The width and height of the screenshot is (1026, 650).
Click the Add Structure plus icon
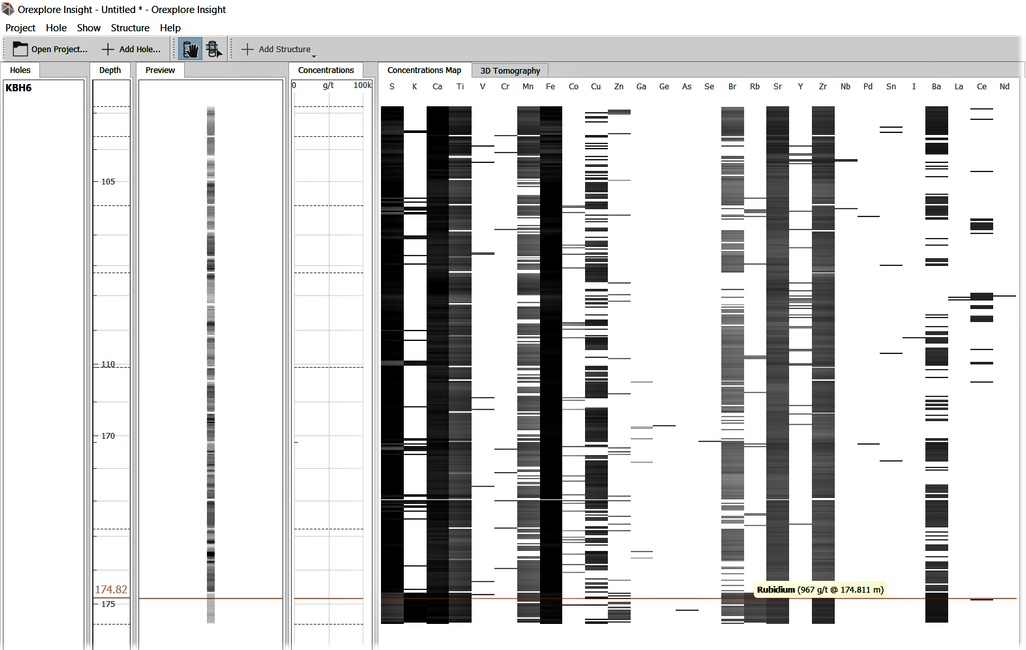247,49
